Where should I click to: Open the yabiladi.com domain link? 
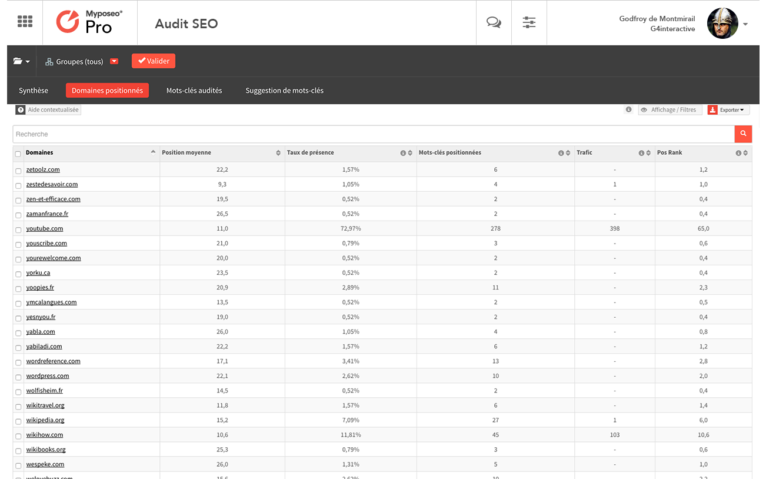44,346
